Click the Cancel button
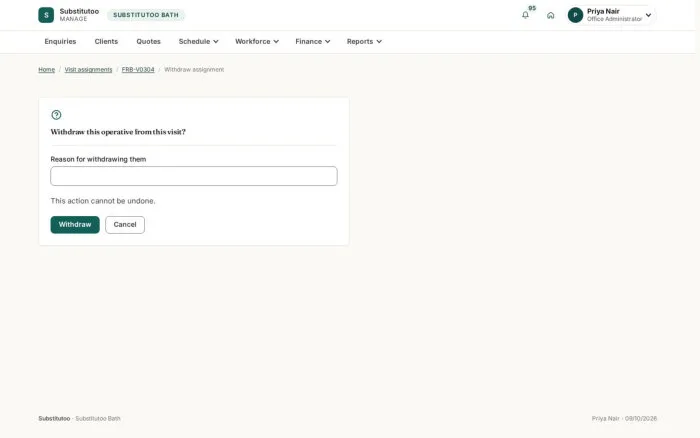This screenshot has width=700, height=438. click(x=125, y=225)
